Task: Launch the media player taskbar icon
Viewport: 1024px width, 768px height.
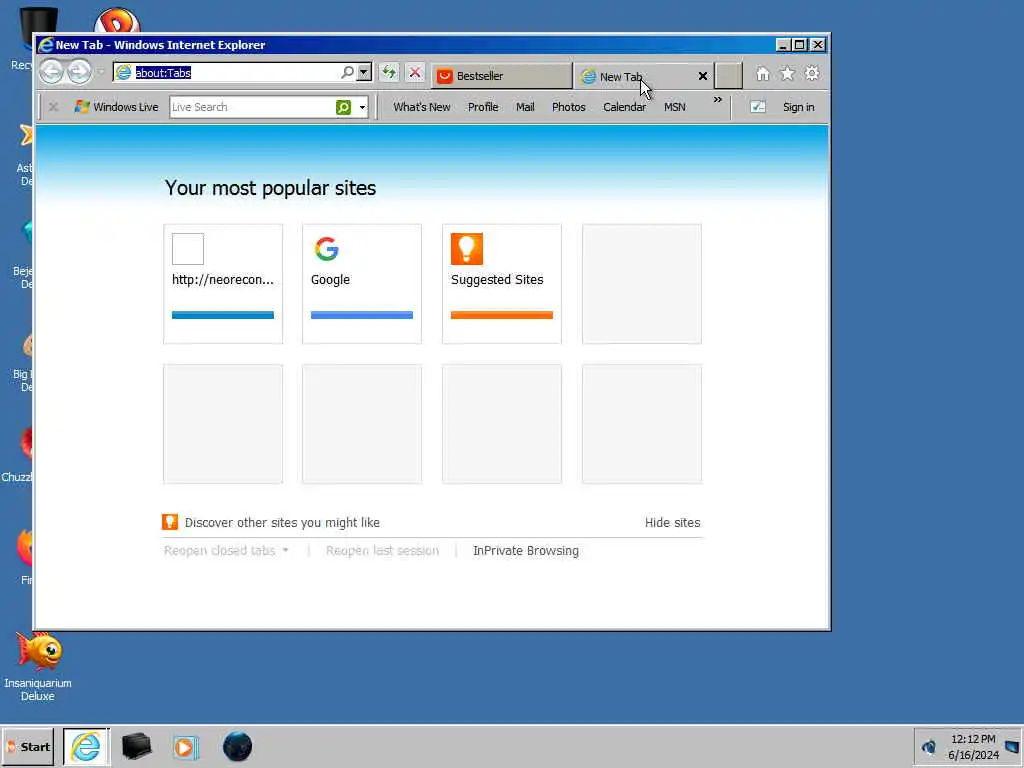Action: pyautogui.click(x=185, y=747)
